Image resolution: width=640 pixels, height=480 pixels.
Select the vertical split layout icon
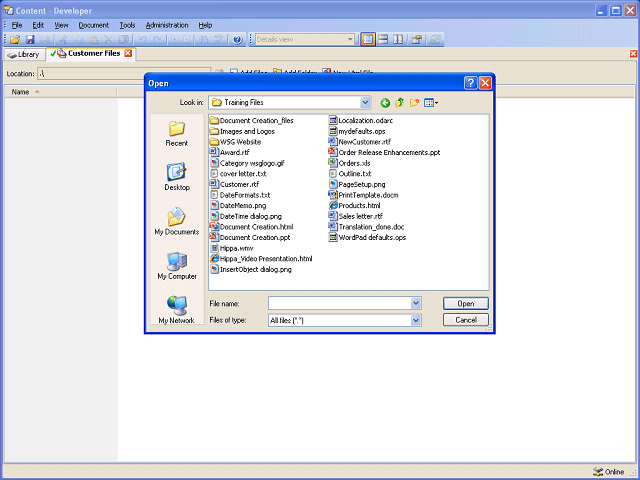pyautogui.click(x=398, y=40)
